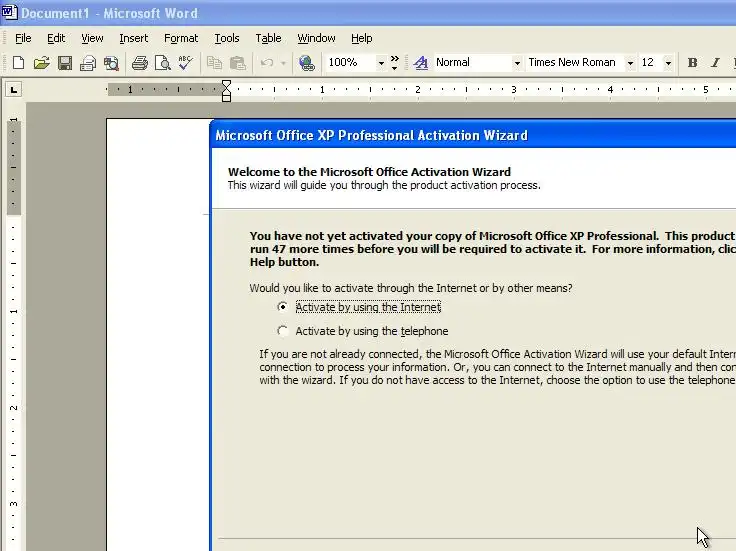
Task: Open the 100% zoom dropdown
Action: 381,62
